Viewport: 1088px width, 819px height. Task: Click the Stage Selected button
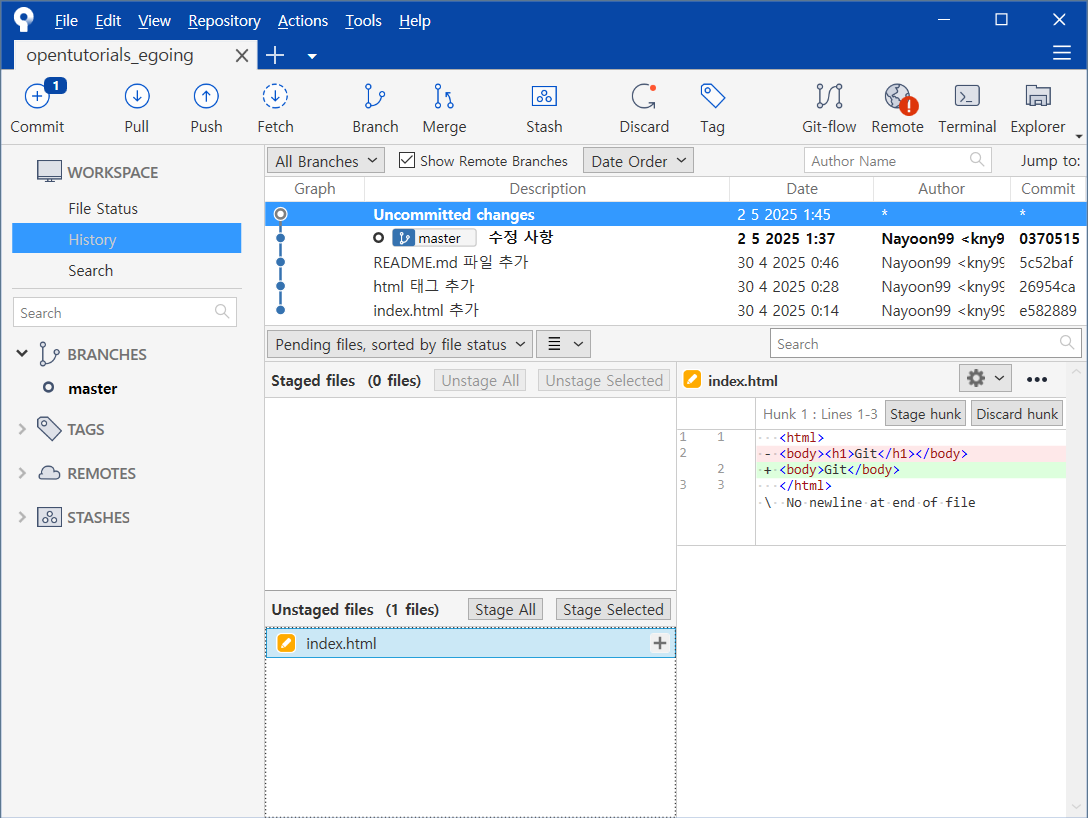(613, 609)
